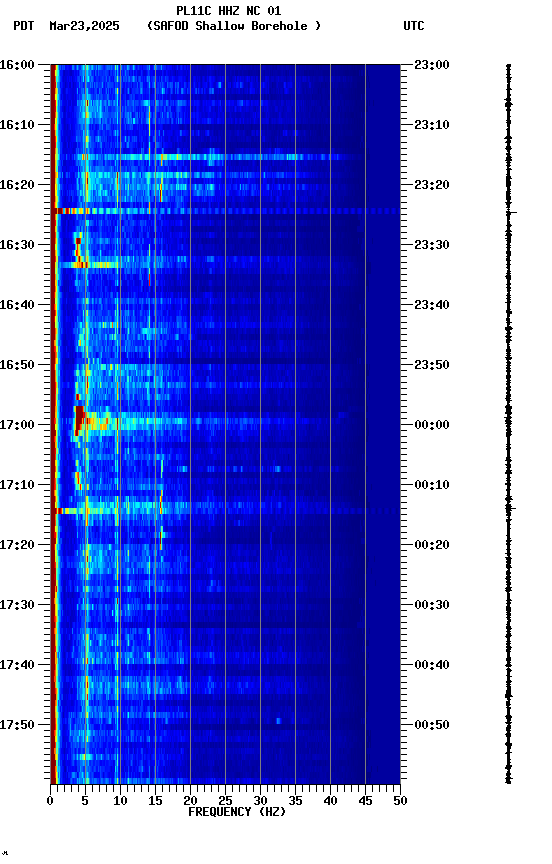Click the 23:00 UTC time label
552x864 pixels.
432,65
